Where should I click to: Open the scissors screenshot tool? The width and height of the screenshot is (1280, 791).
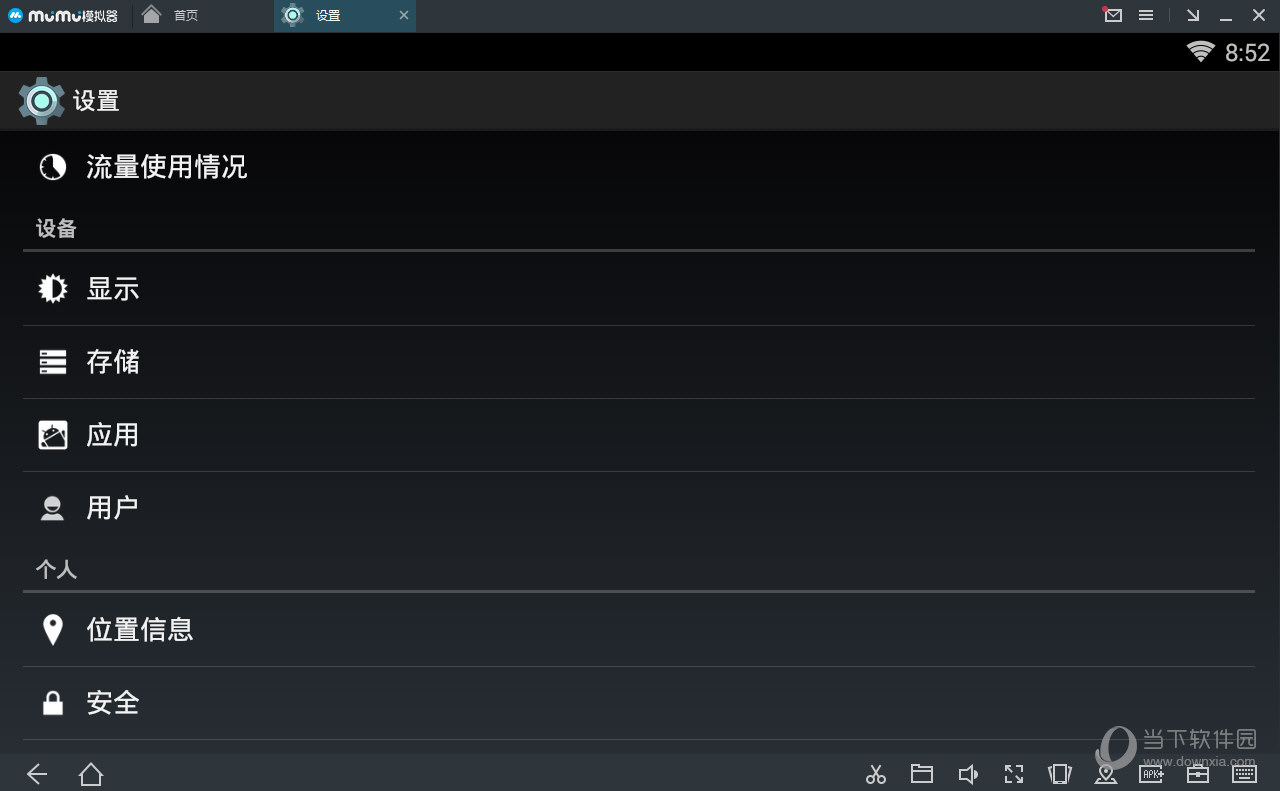(876, 774)
